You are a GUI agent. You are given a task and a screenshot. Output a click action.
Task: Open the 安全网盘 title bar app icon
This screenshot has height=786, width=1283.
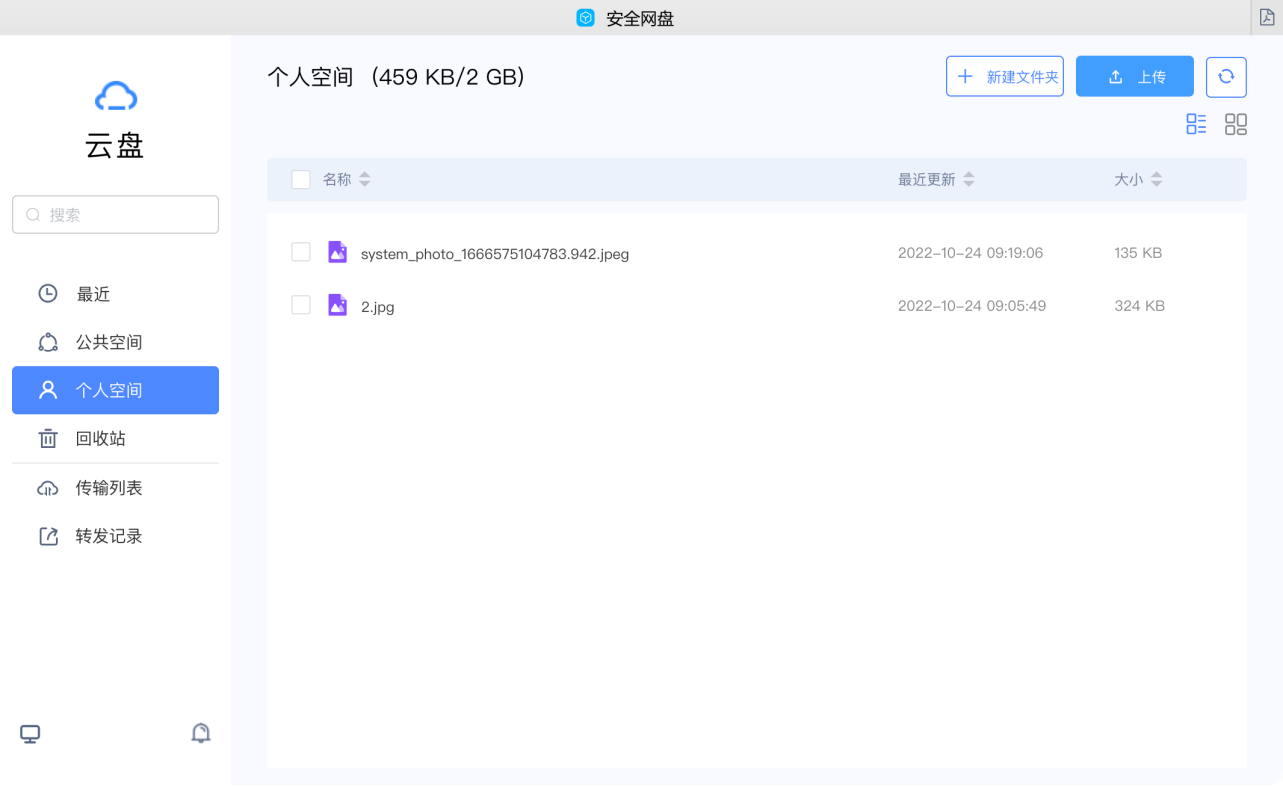[x=585, y=17]
